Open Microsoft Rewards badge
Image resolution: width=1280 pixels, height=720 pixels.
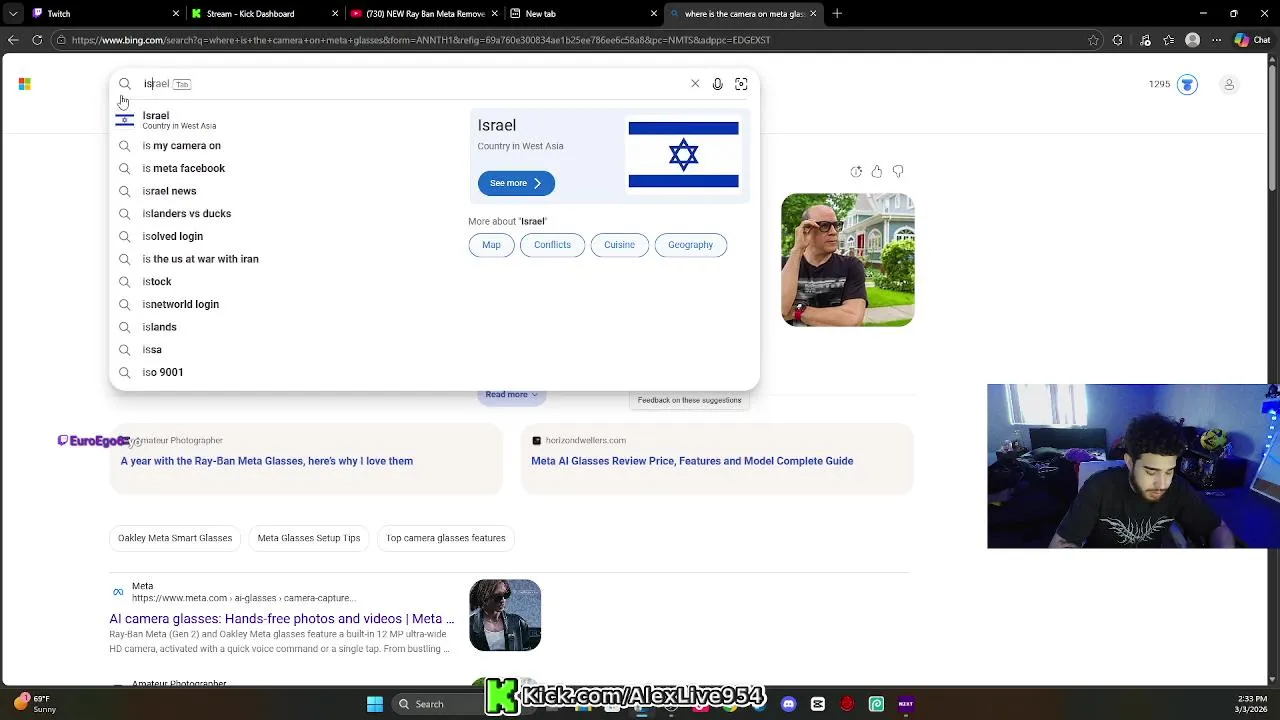point(1187,84)
